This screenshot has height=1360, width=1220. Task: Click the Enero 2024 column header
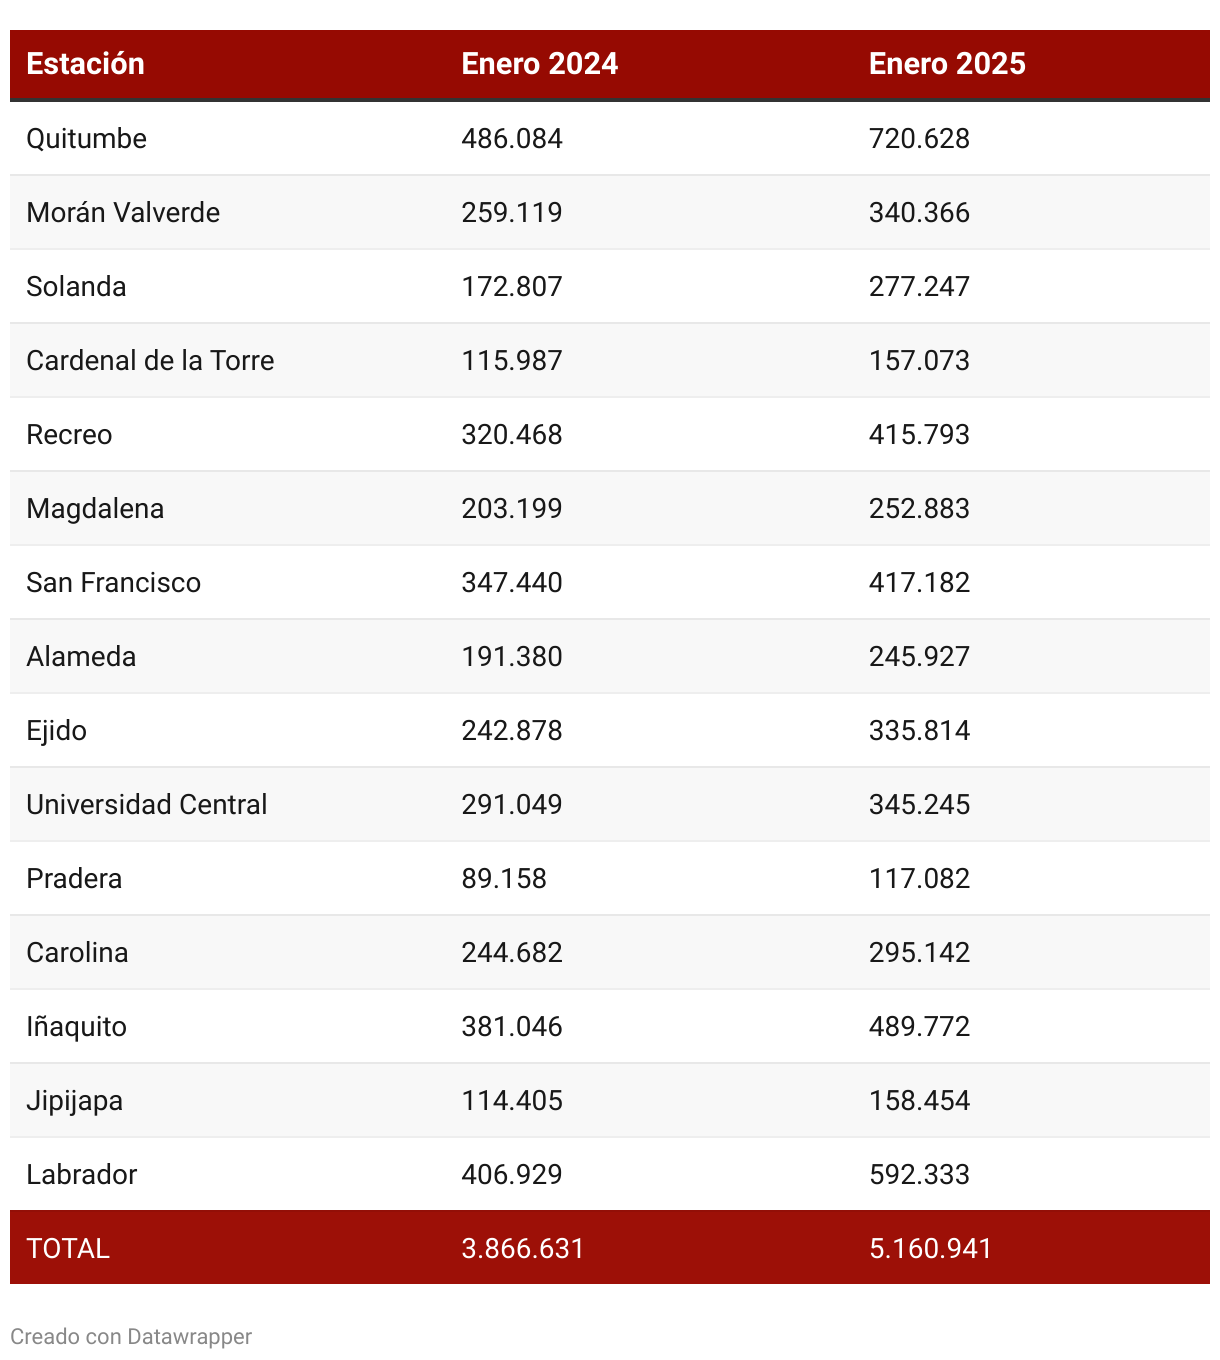[x=539, y=64]
